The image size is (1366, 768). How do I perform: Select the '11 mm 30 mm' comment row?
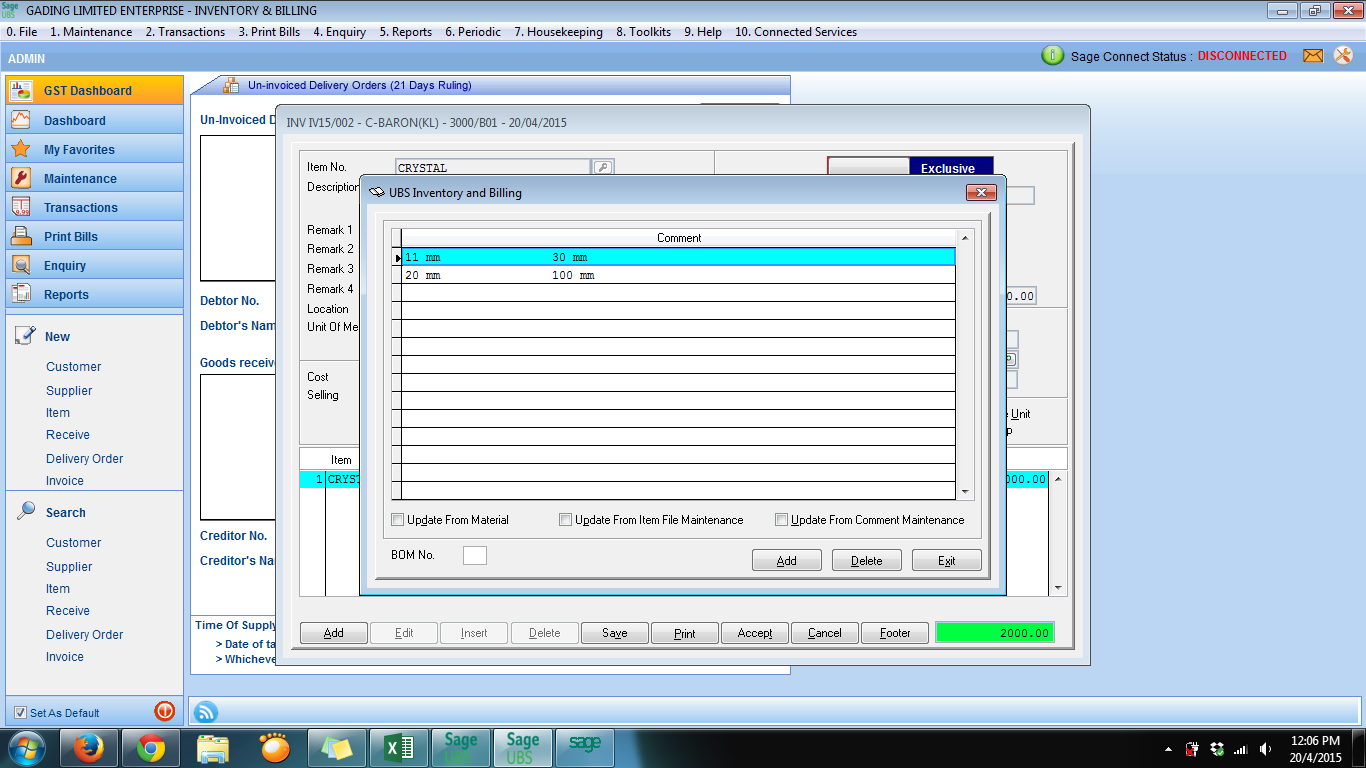click(x=678, y=257)
